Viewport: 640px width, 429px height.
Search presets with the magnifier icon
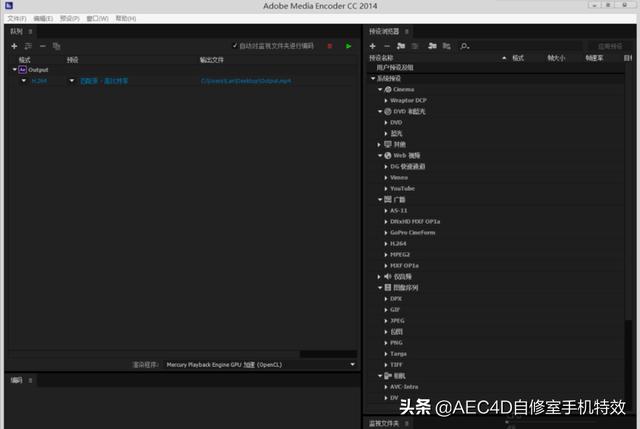tap(464, 46)
